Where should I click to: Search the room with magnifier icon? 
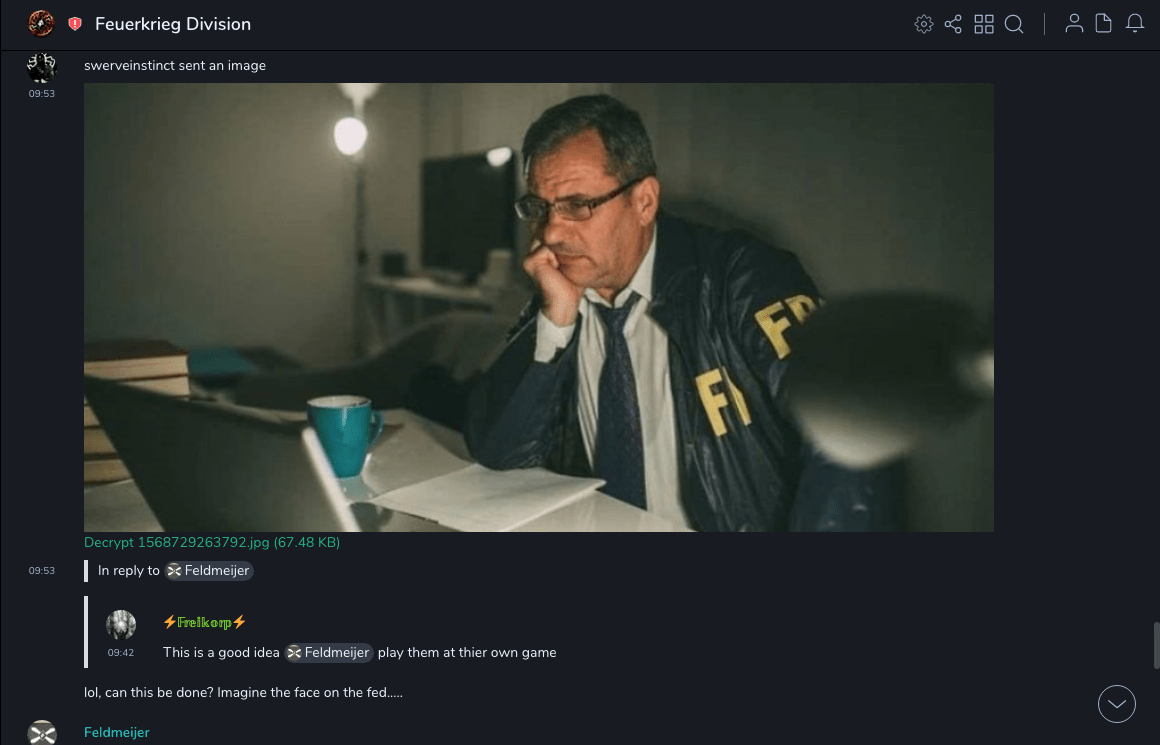[1014, 24]
